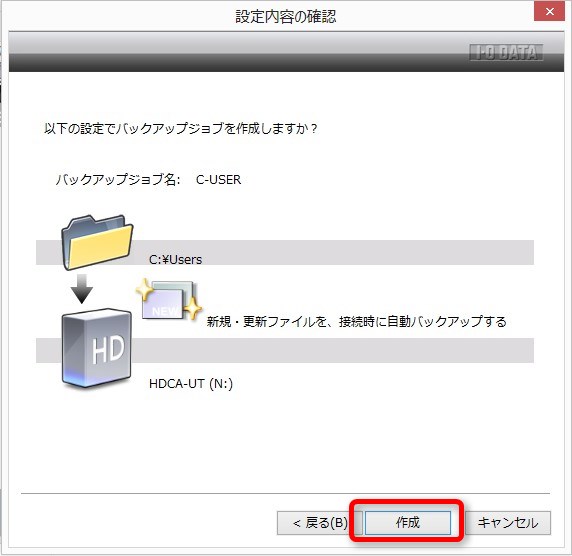572x556 pixels.
Task: Select the C:¥Users source path text
Action: click(175, 259)
